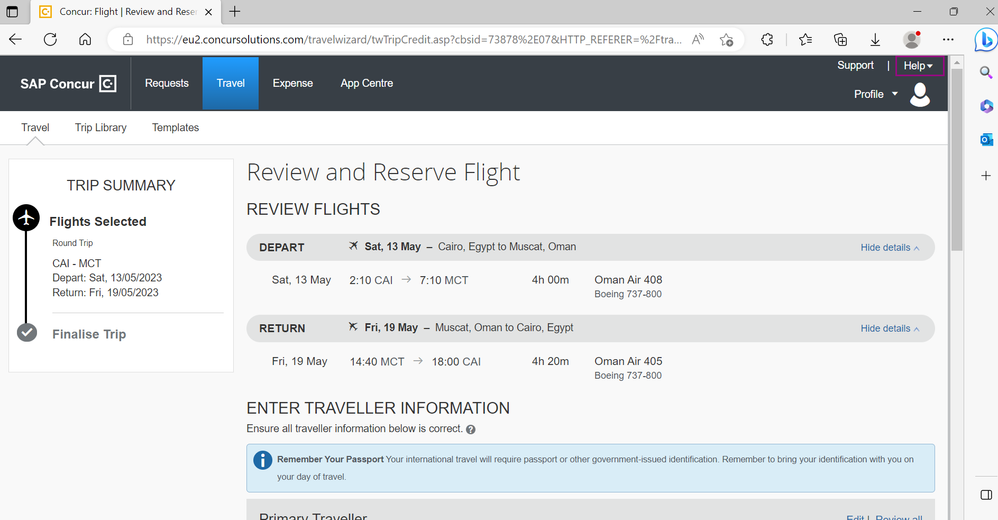
Task: Click the traveller information help question mark
Action: pos(470,430)
